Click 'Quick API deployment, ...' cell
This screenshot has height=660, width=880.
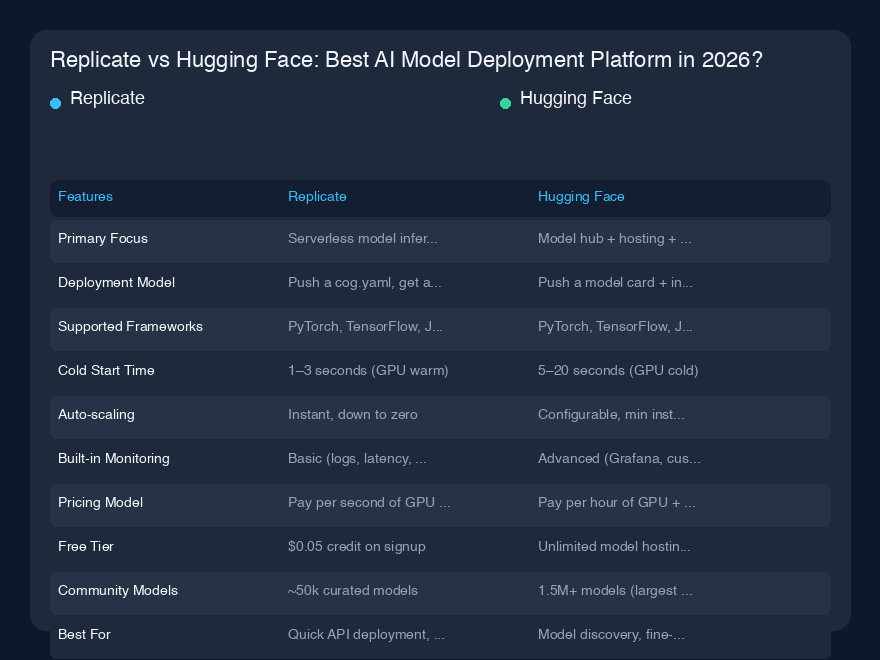366,634
